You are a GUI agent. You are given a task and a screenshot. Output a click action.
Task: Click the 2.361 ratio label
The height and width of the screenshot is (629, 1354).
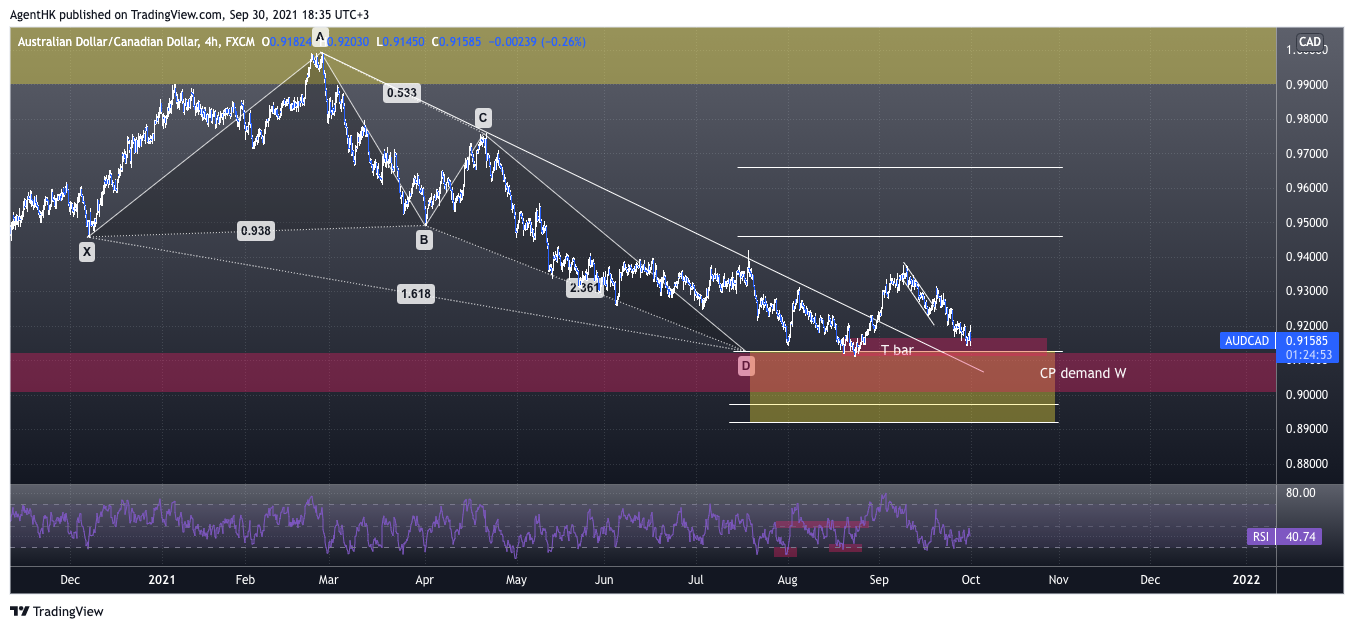click(x=584, y=287)
